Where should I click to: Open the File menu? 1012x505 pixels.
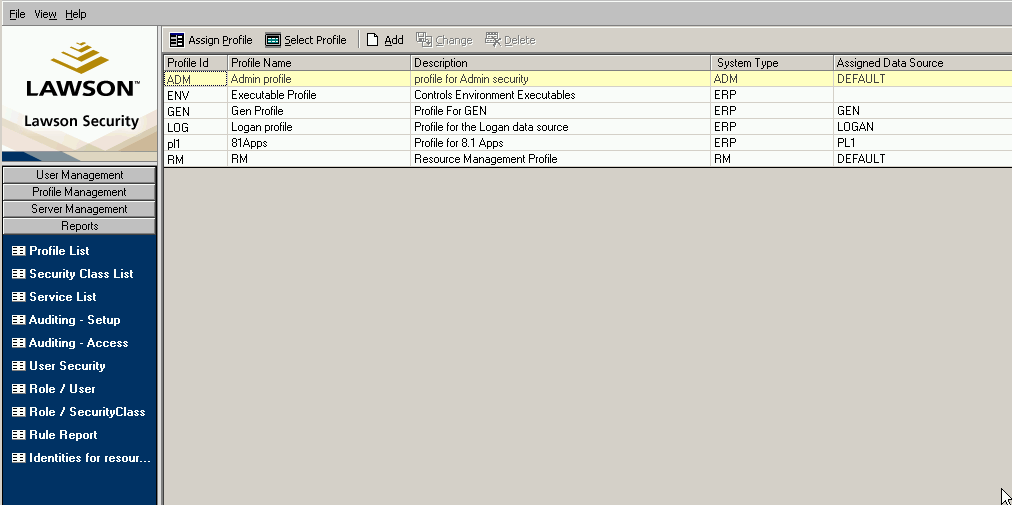coord(17,14)
